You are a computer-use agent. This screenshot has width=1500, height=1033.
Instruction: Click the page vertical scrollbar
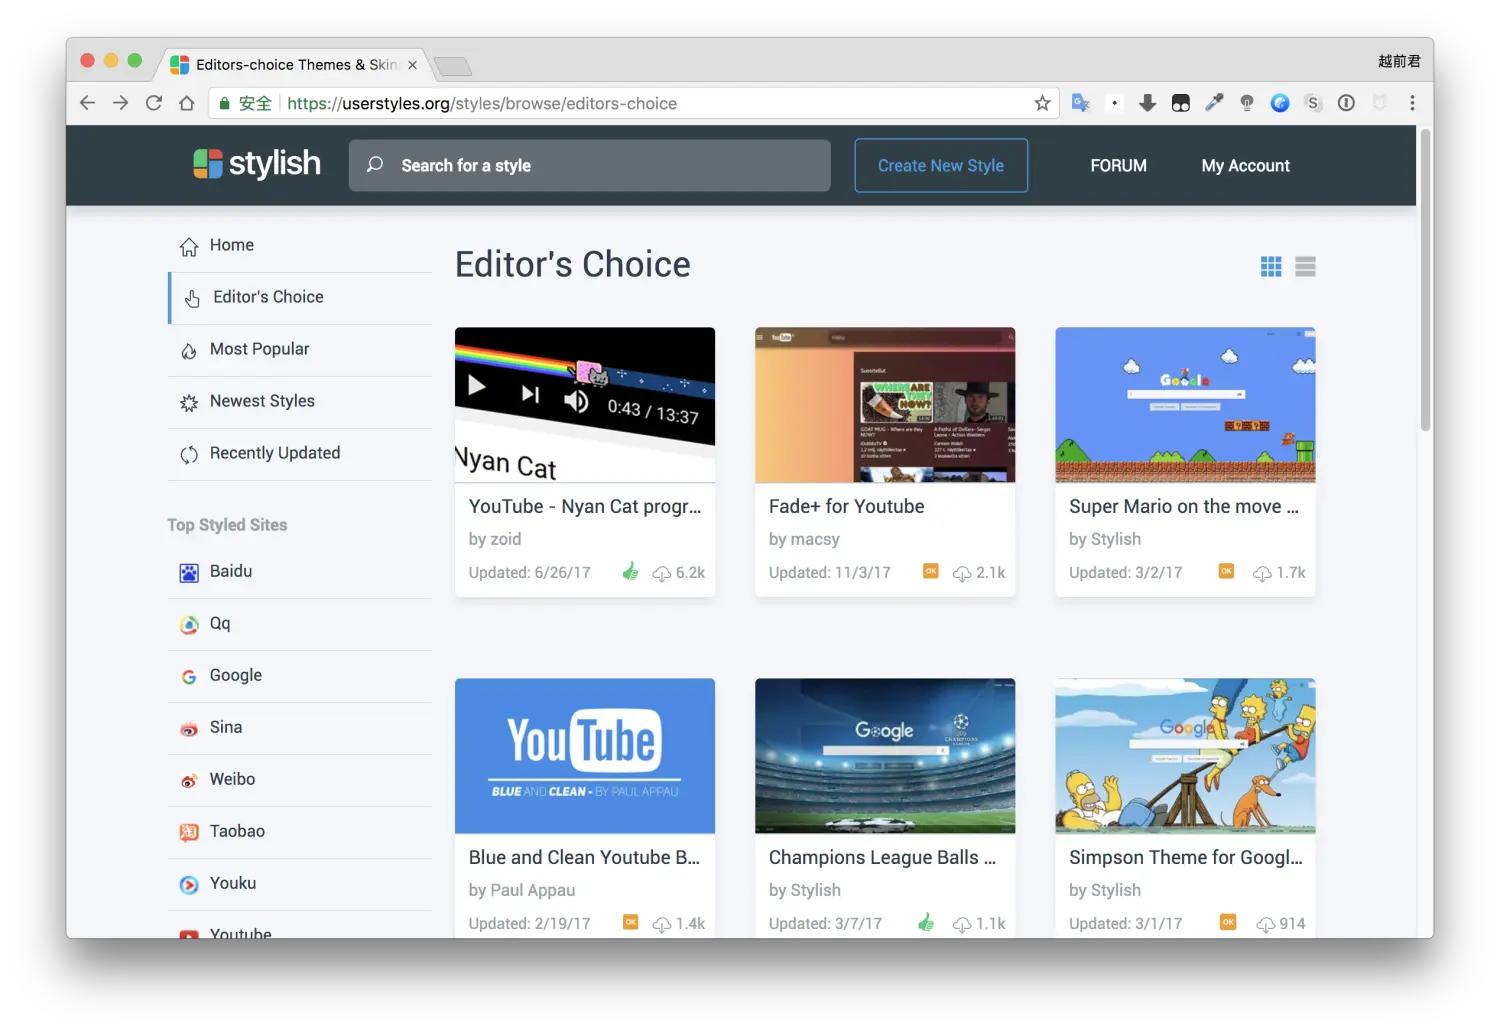pyautogui.click(x=1425, y=280)
